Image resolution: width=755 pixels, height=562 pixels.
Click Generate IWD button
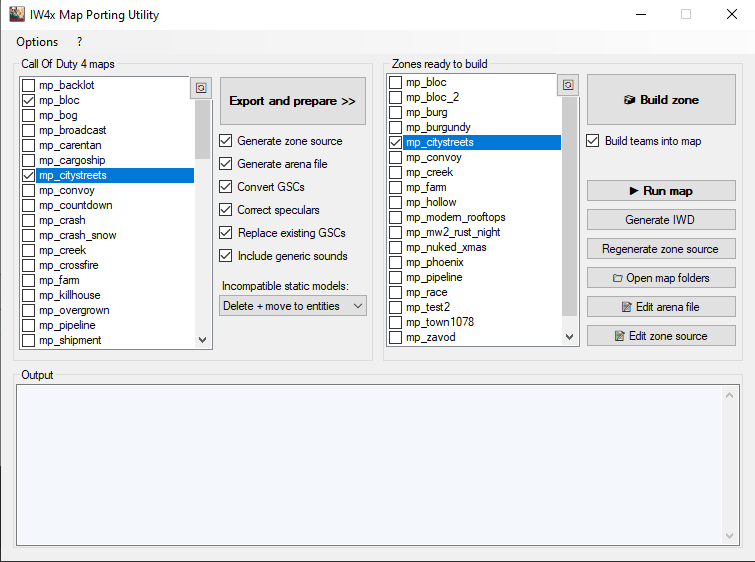661,220
